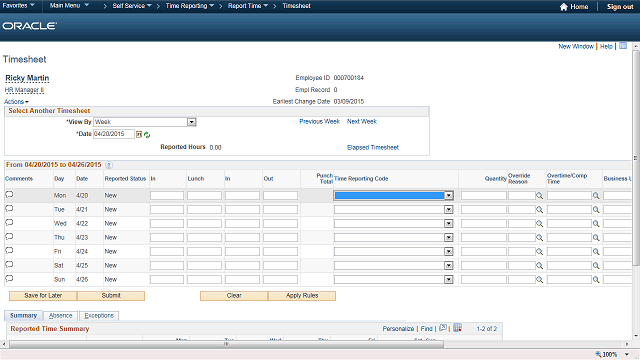Open comments for Wed 4/22 row
Image resolution: width=640 pixels, height=360 pixels.
(9, 222)
